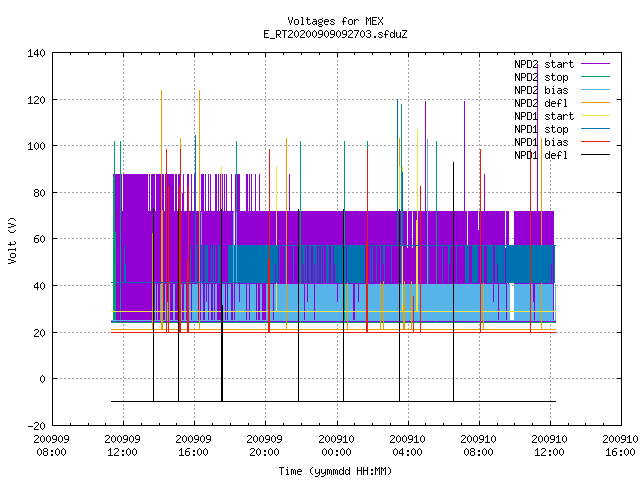Click the '200909 12:00' time tick label
The width and height of the screenshot is (640, 480).
pyautogui.click(x=122, y=446)
